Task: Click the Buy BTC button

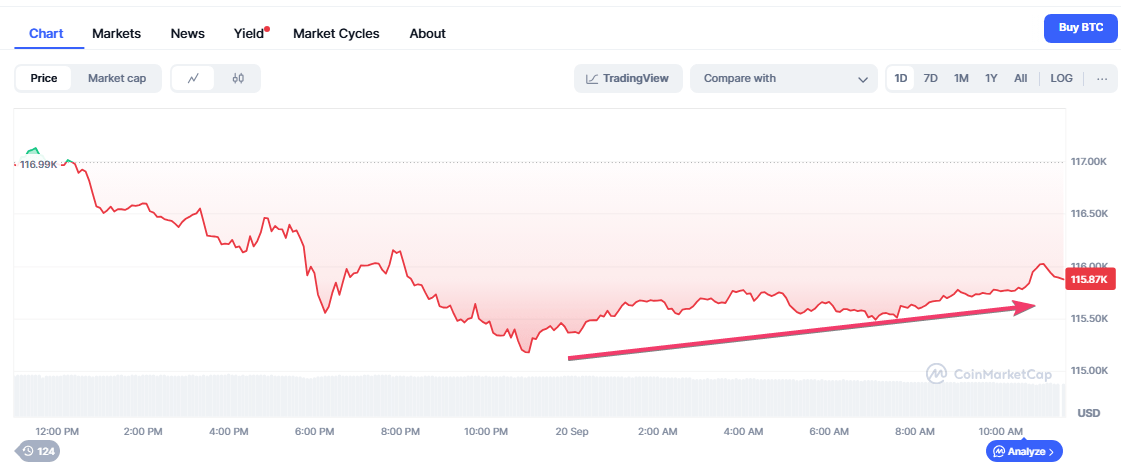Action: coord(1080,28)
